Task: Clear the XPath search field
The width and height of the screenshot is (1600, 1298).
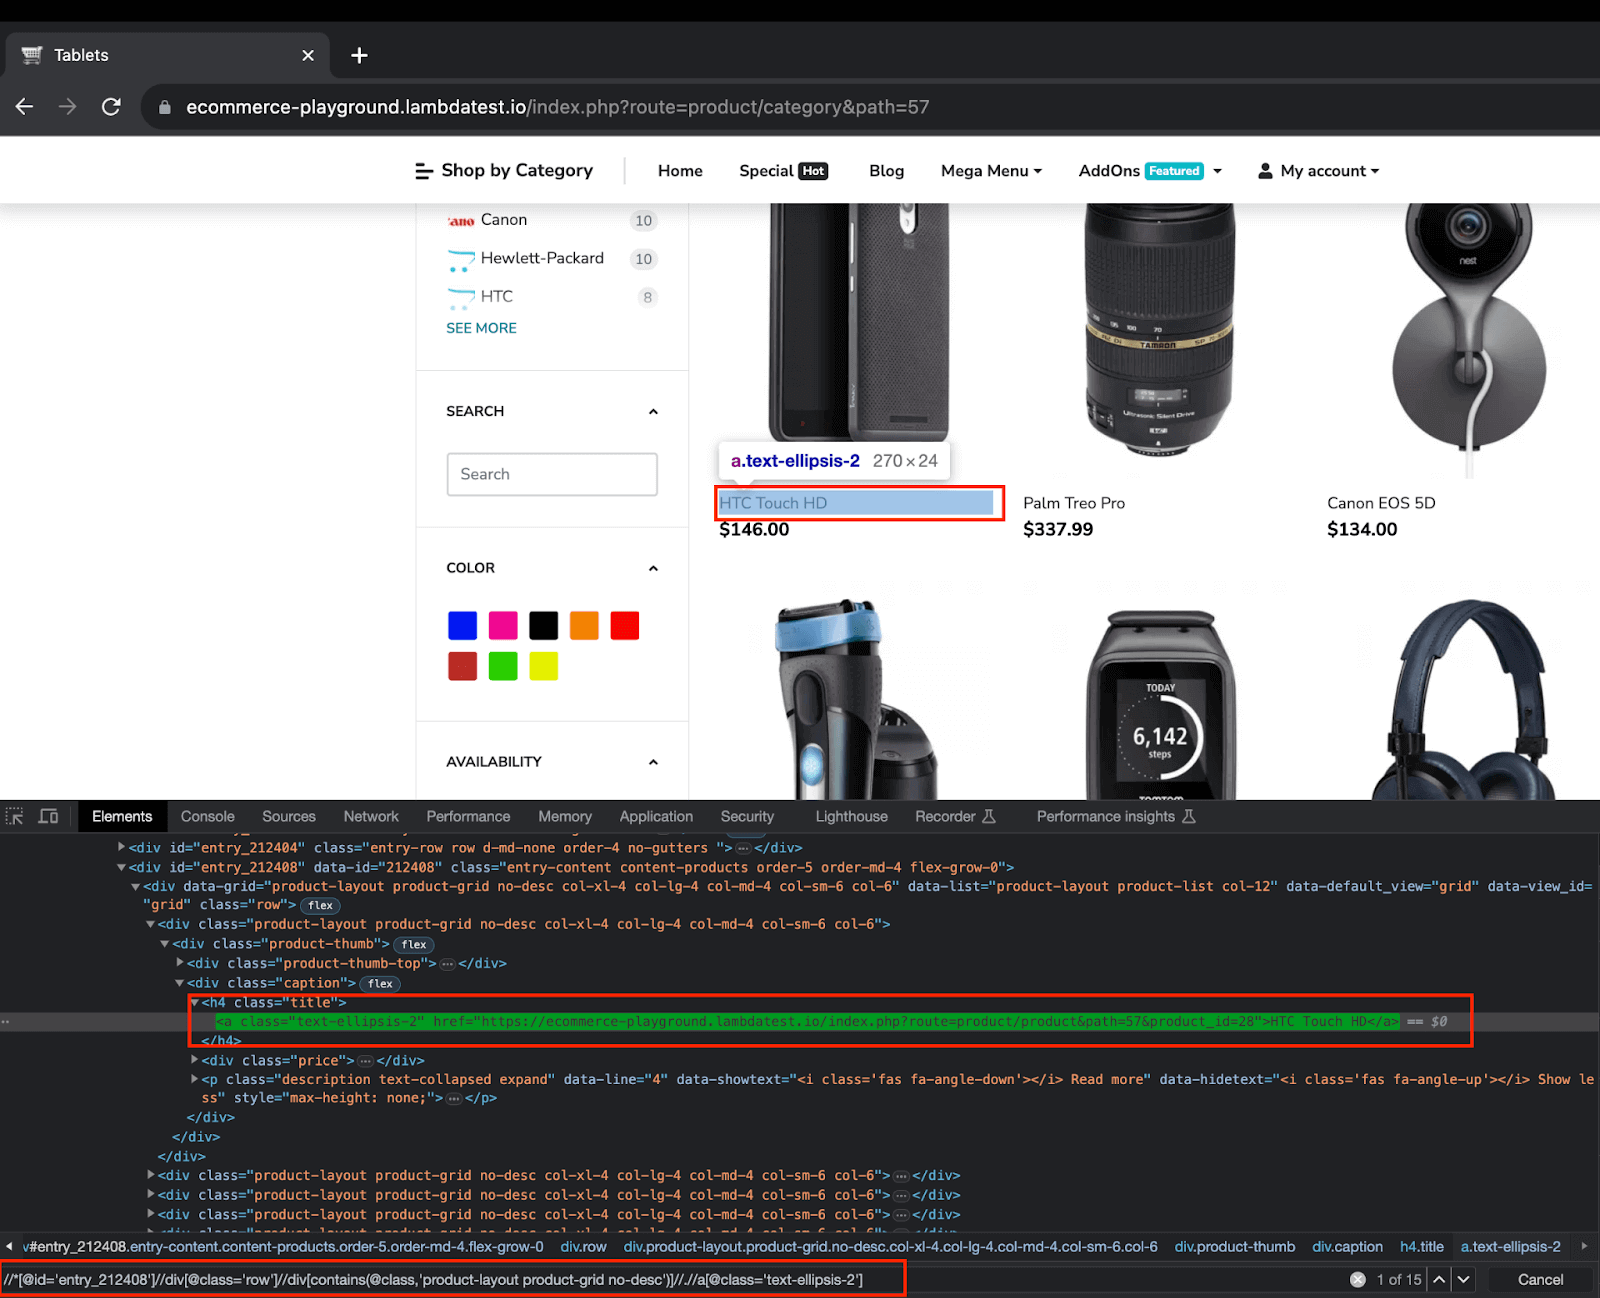Action: [x=1357, y=1279]
